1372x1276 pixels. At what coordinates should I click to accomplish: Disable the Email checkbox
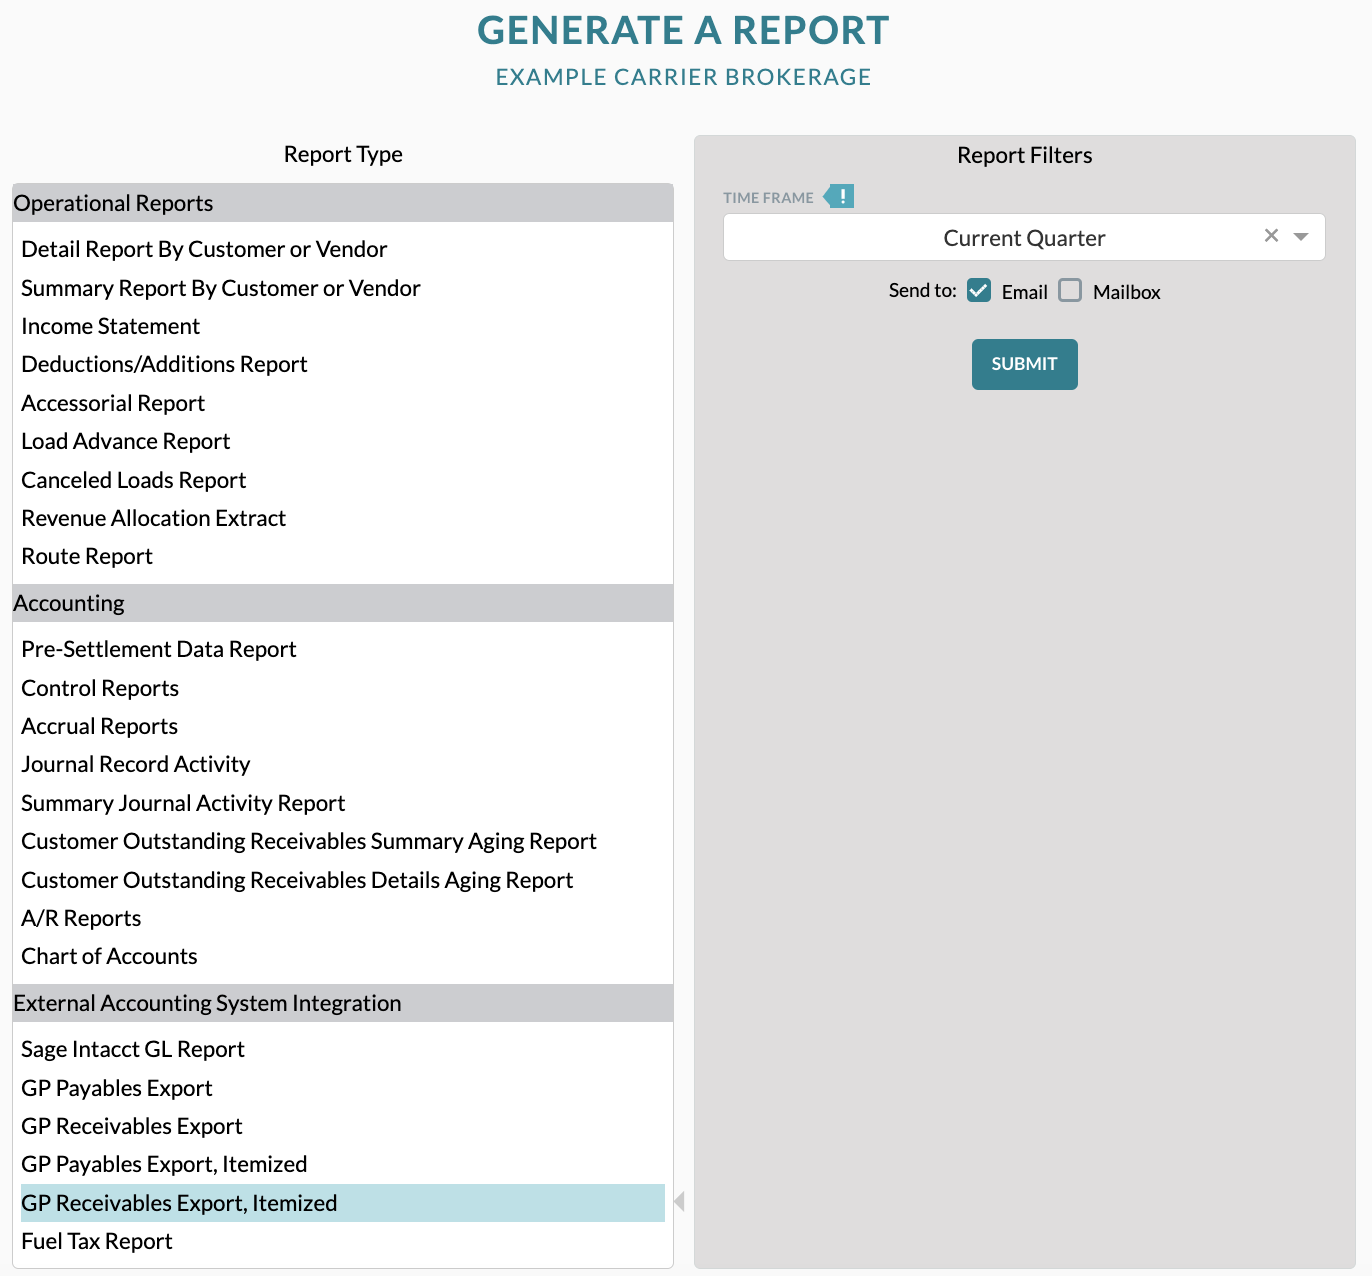pyautogui.click(x=978, y=290)
